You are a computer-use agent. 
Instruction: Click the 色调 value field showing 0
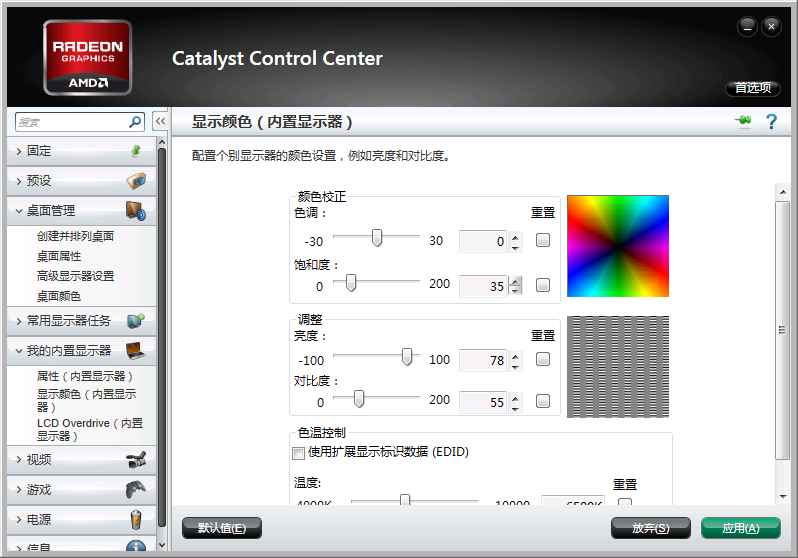(483, 241)
